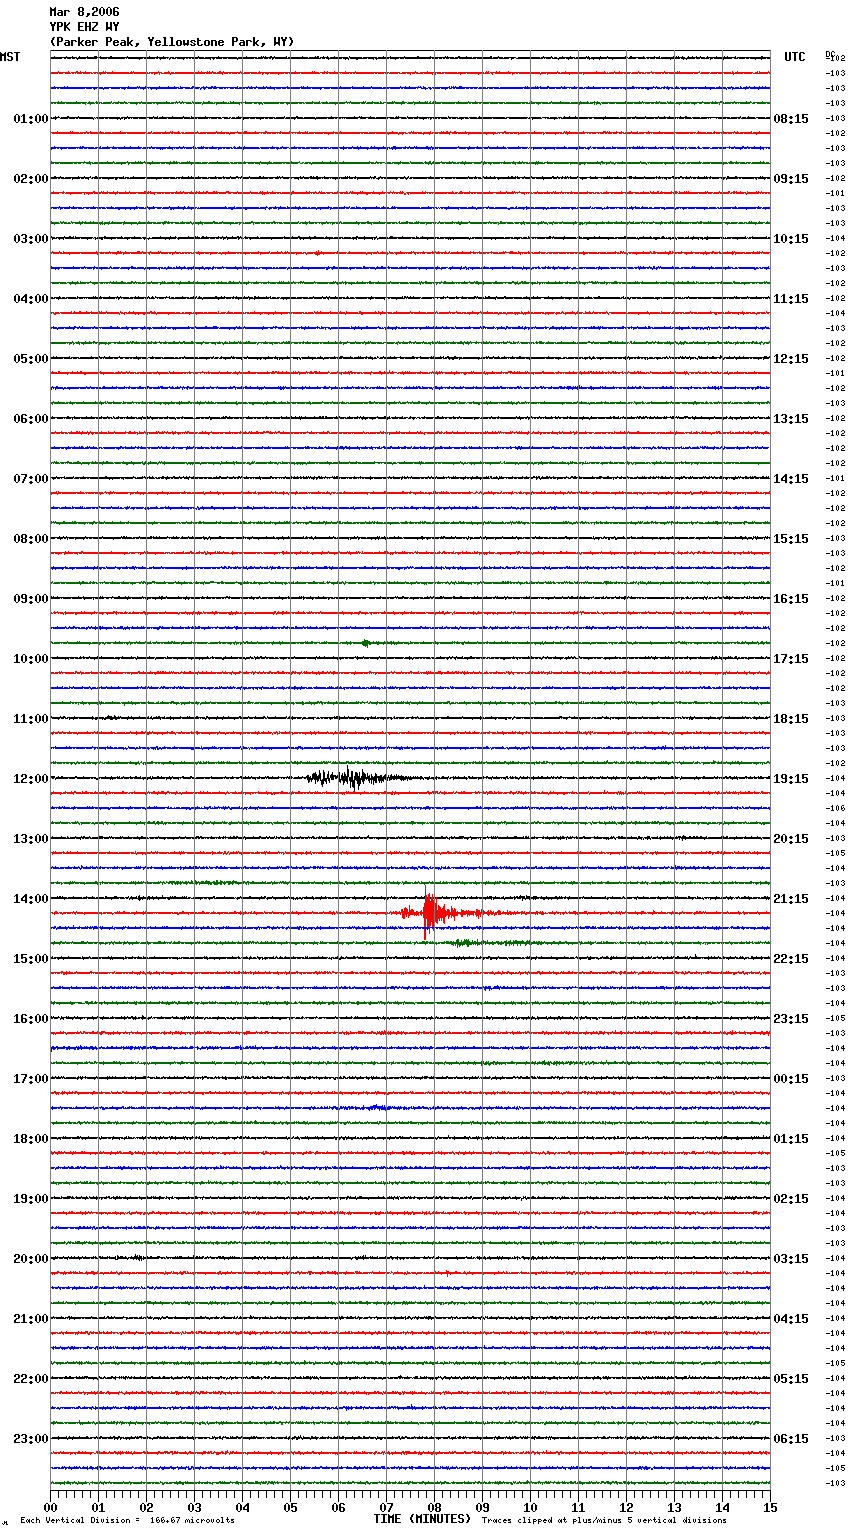Select the 03:00 MST time label
The image size is (850, 1534).
pos(30,239)
